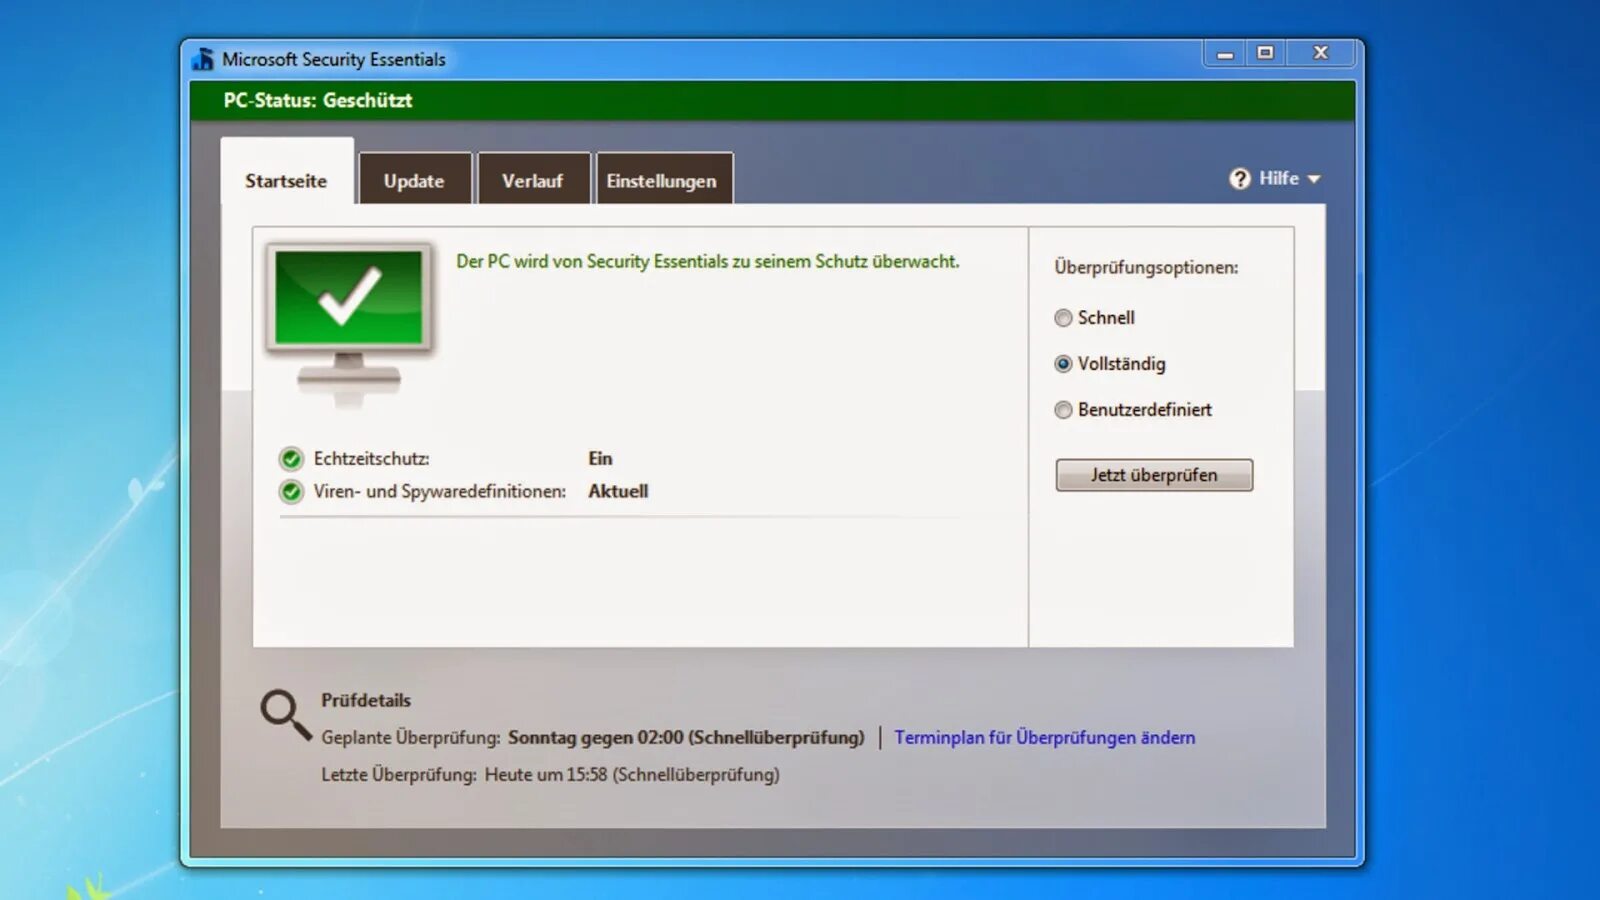Open the Einstellungen tab
Screen dimensions: 1600x900
(664, 179)
